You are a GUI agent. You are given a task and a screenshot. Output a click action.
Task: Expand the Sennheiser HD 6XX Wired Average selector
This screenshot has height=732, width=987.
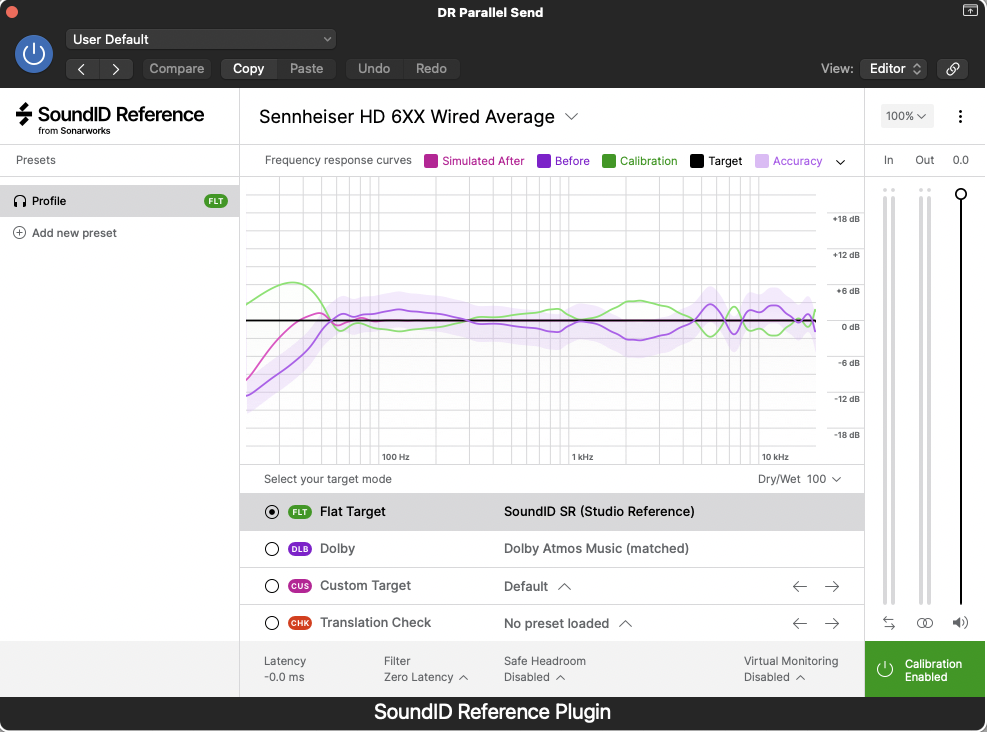coord(571,116)
